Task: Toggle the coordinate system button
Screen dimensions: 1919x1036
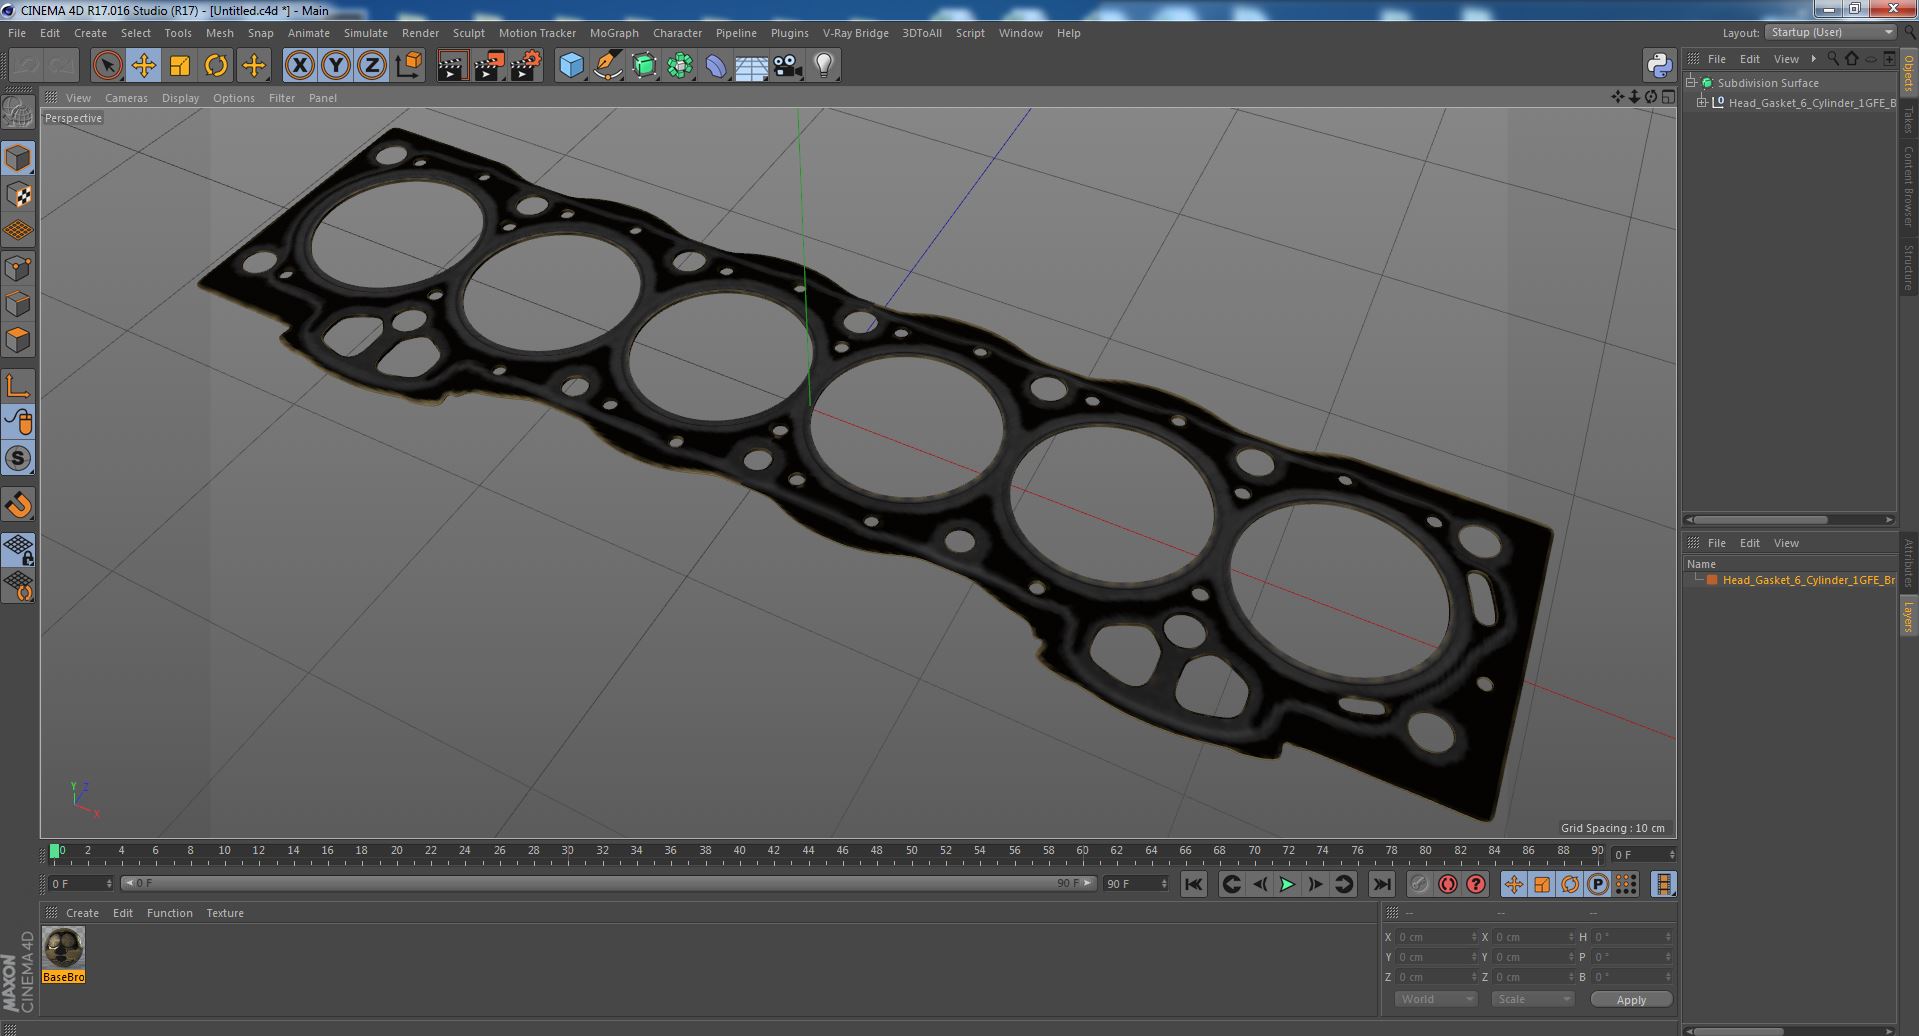Action: tap(409, 66)
